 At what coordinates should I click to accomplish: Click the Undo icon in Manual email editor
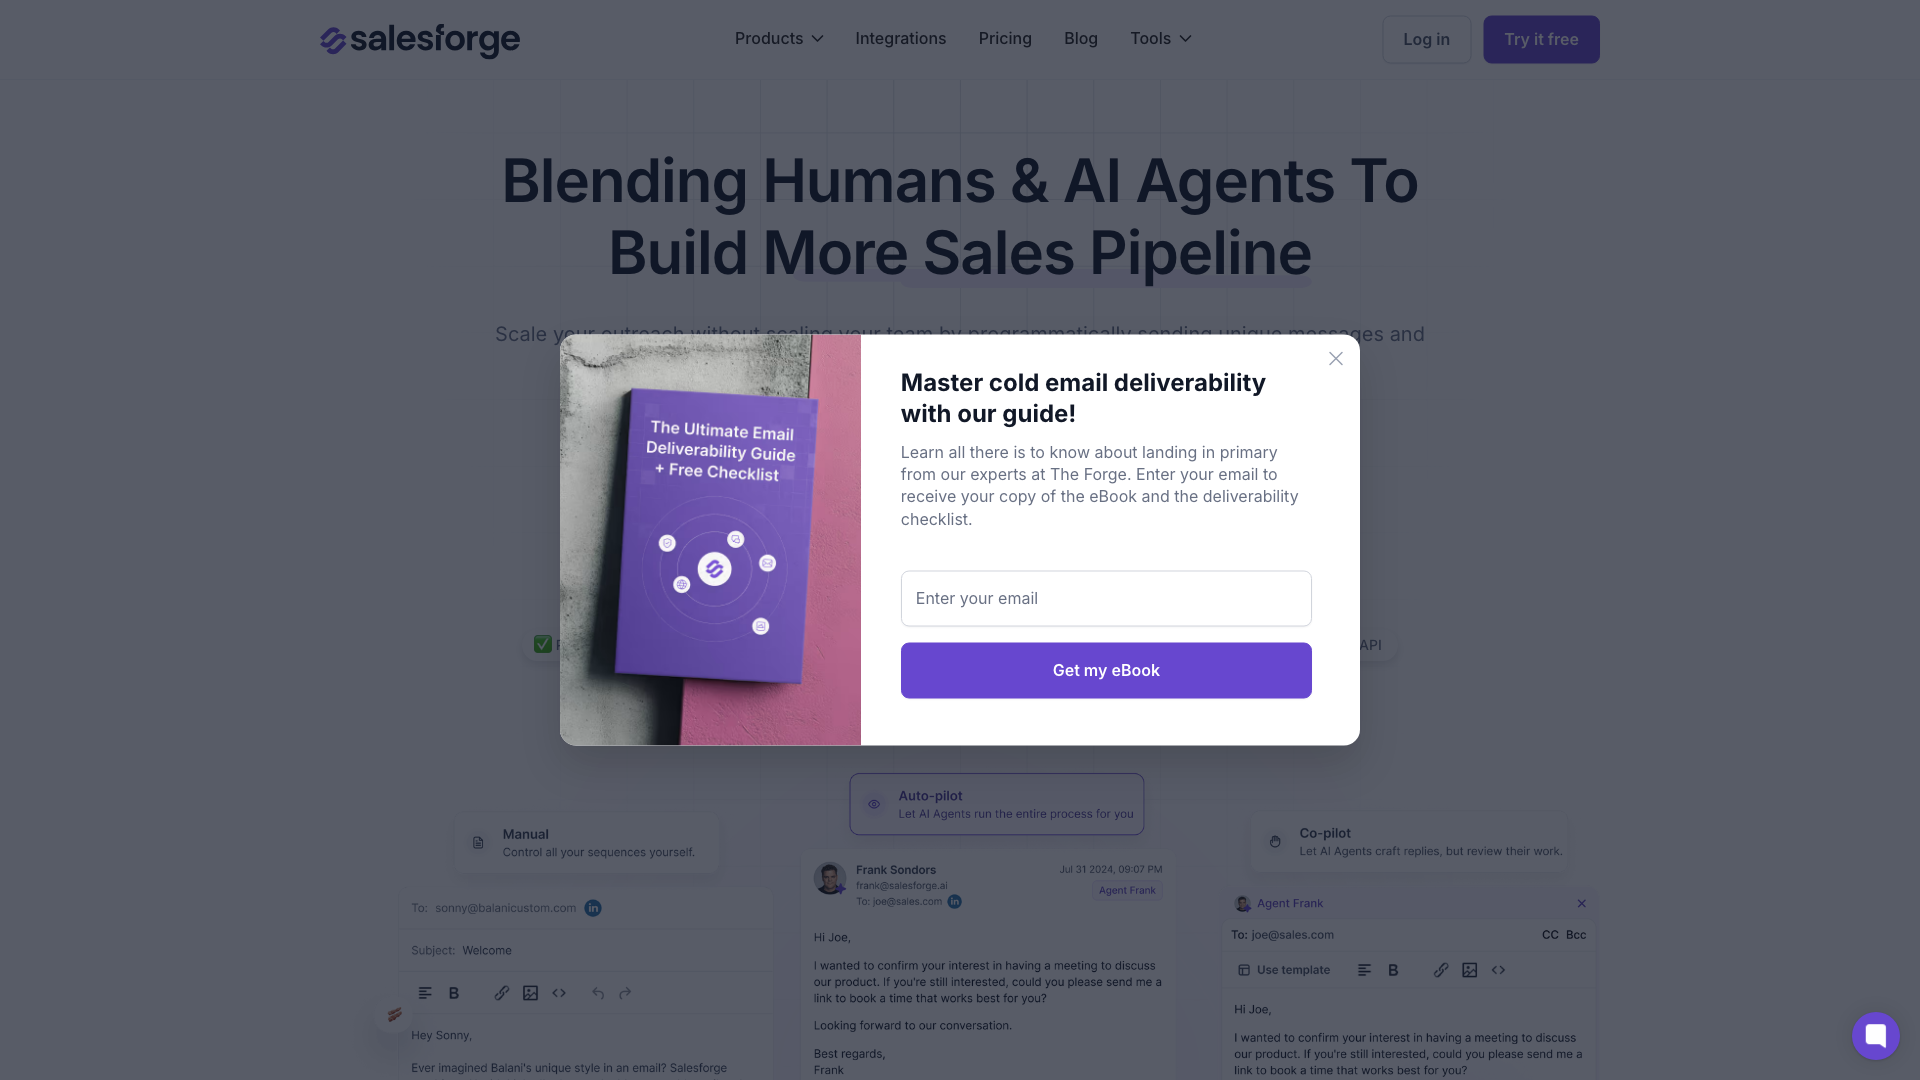coord(597,993)
